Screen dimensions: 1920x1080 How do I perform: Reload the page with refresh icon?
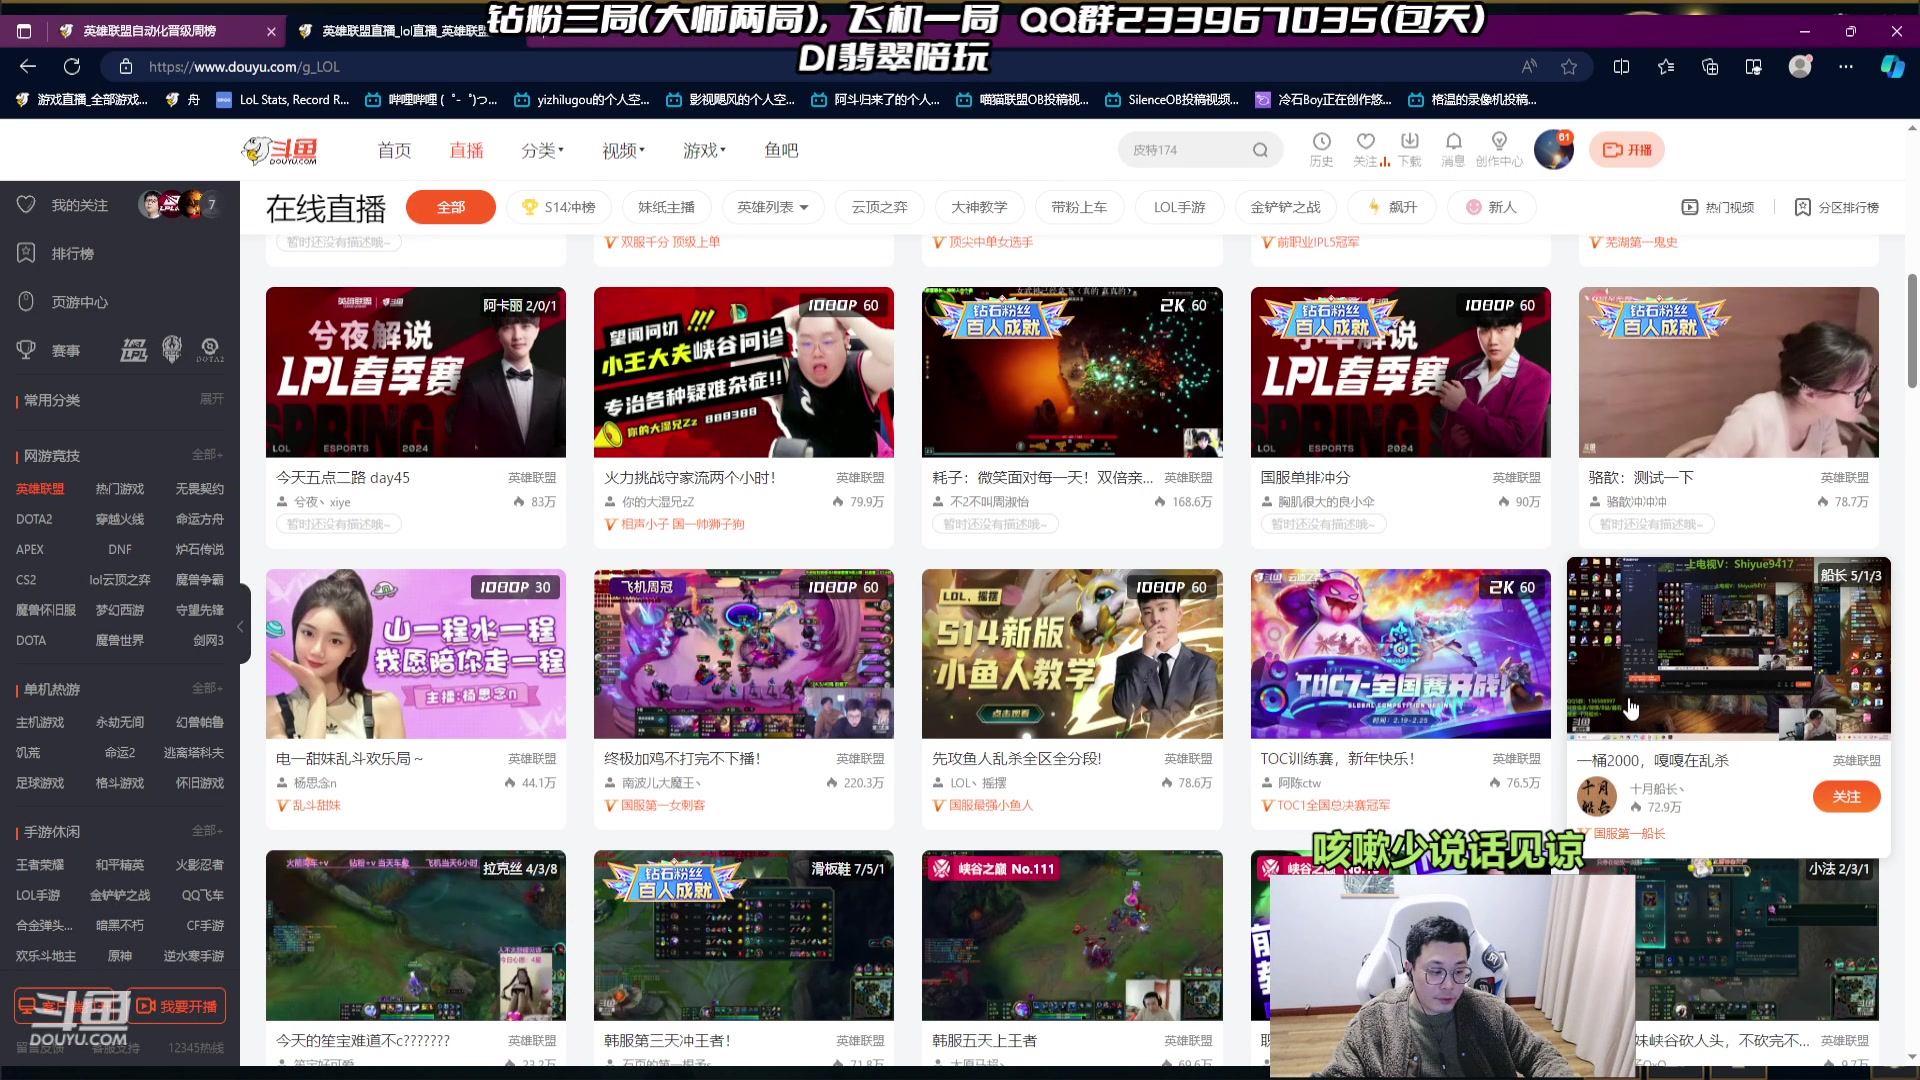tap(72, 66)
